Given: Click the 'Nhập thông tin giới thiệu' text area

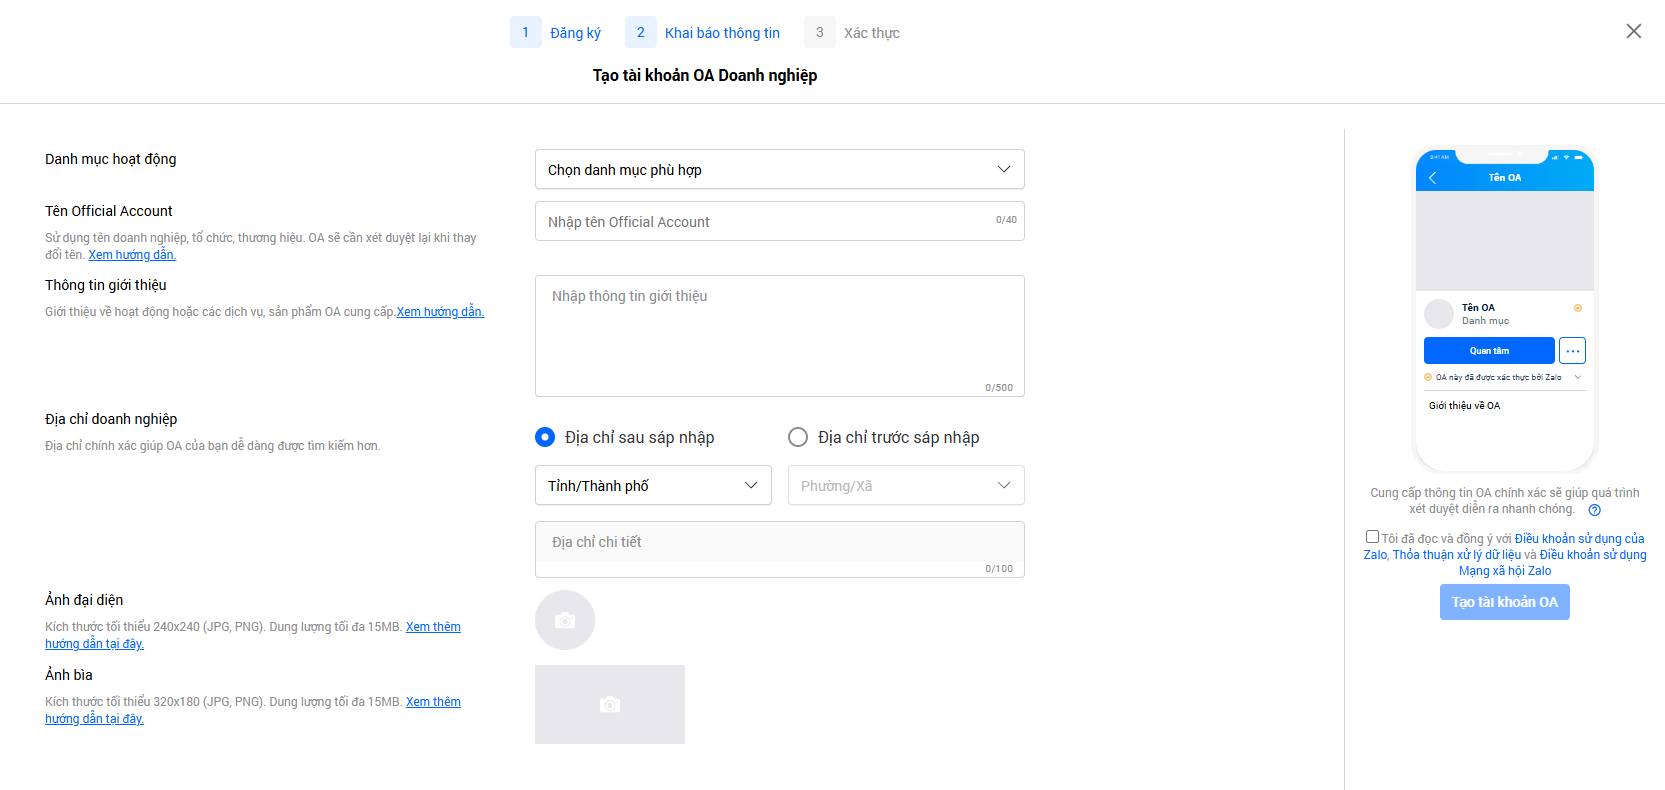Looking at the screenshot, I should coord(779,335).
